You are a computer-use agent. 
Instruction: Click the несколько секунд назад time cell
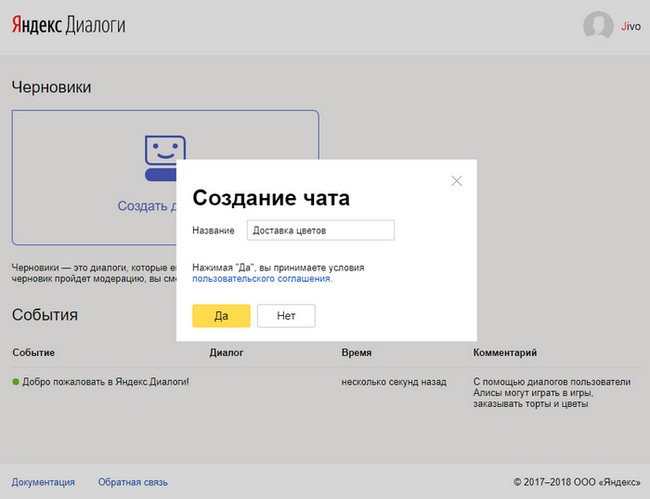[x=394, y=382]
